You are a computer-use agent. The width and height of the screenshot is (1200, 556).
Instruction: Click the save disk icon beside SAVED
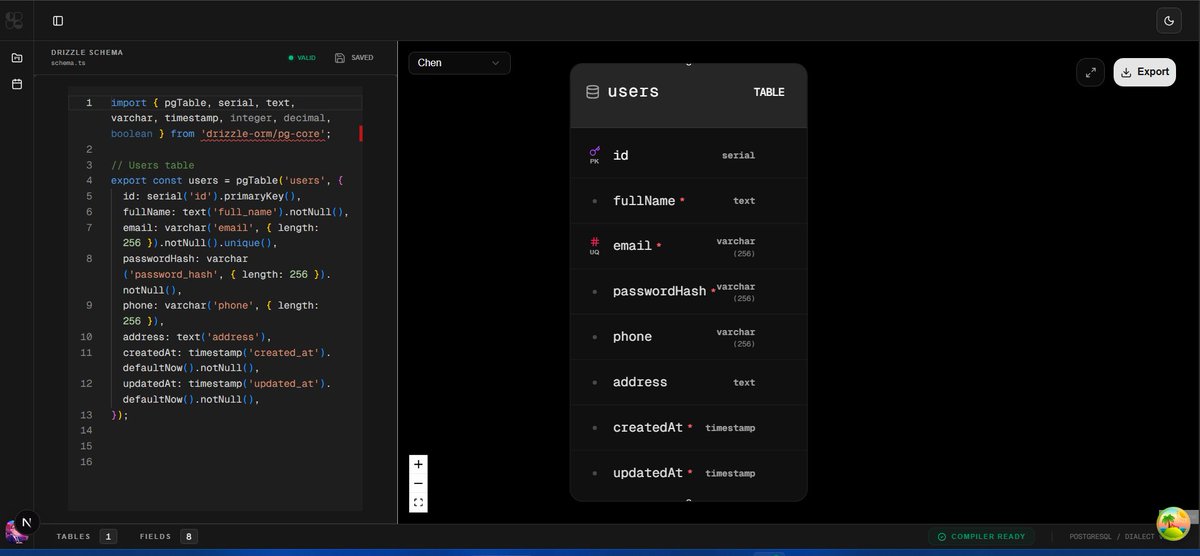tap(340, 58)
